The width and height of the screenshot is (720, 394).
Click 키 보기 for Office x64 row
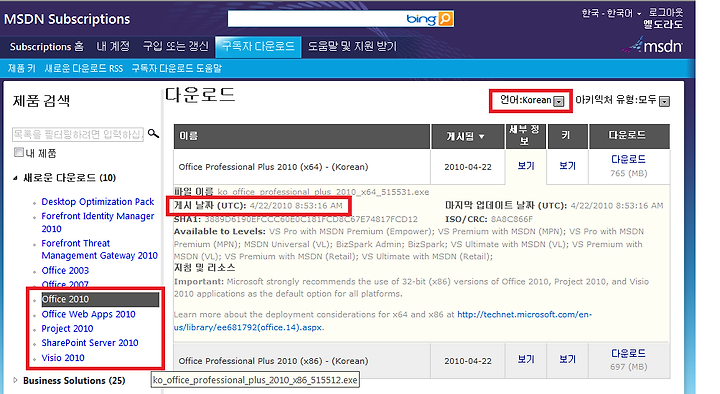[567, 166]
